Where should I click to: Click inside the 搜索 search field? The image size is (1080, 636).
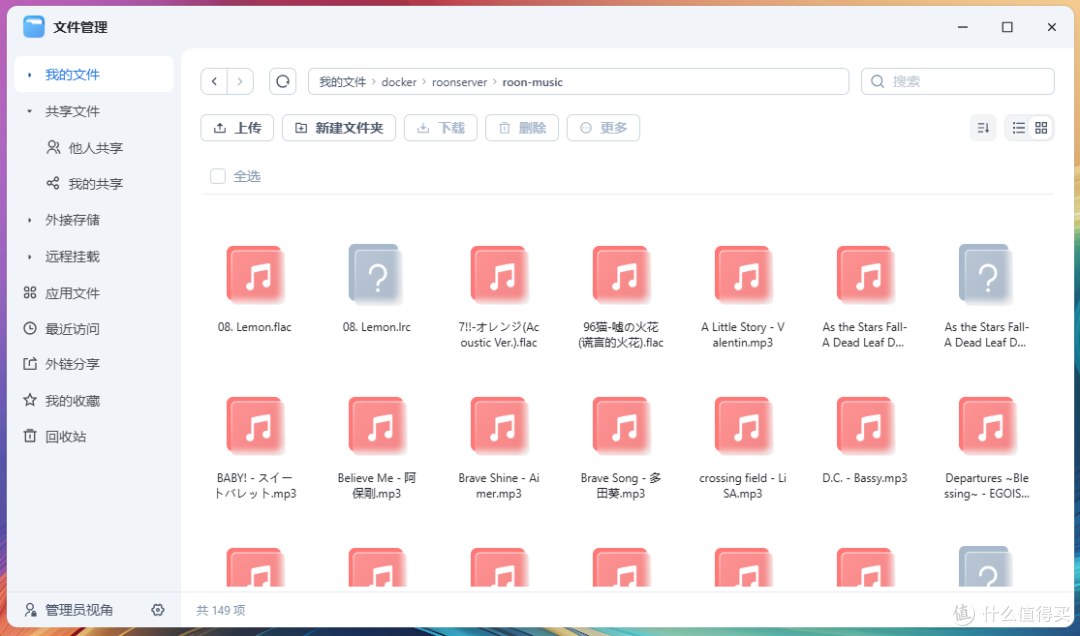pyautogui.click(x=957, y=81)
